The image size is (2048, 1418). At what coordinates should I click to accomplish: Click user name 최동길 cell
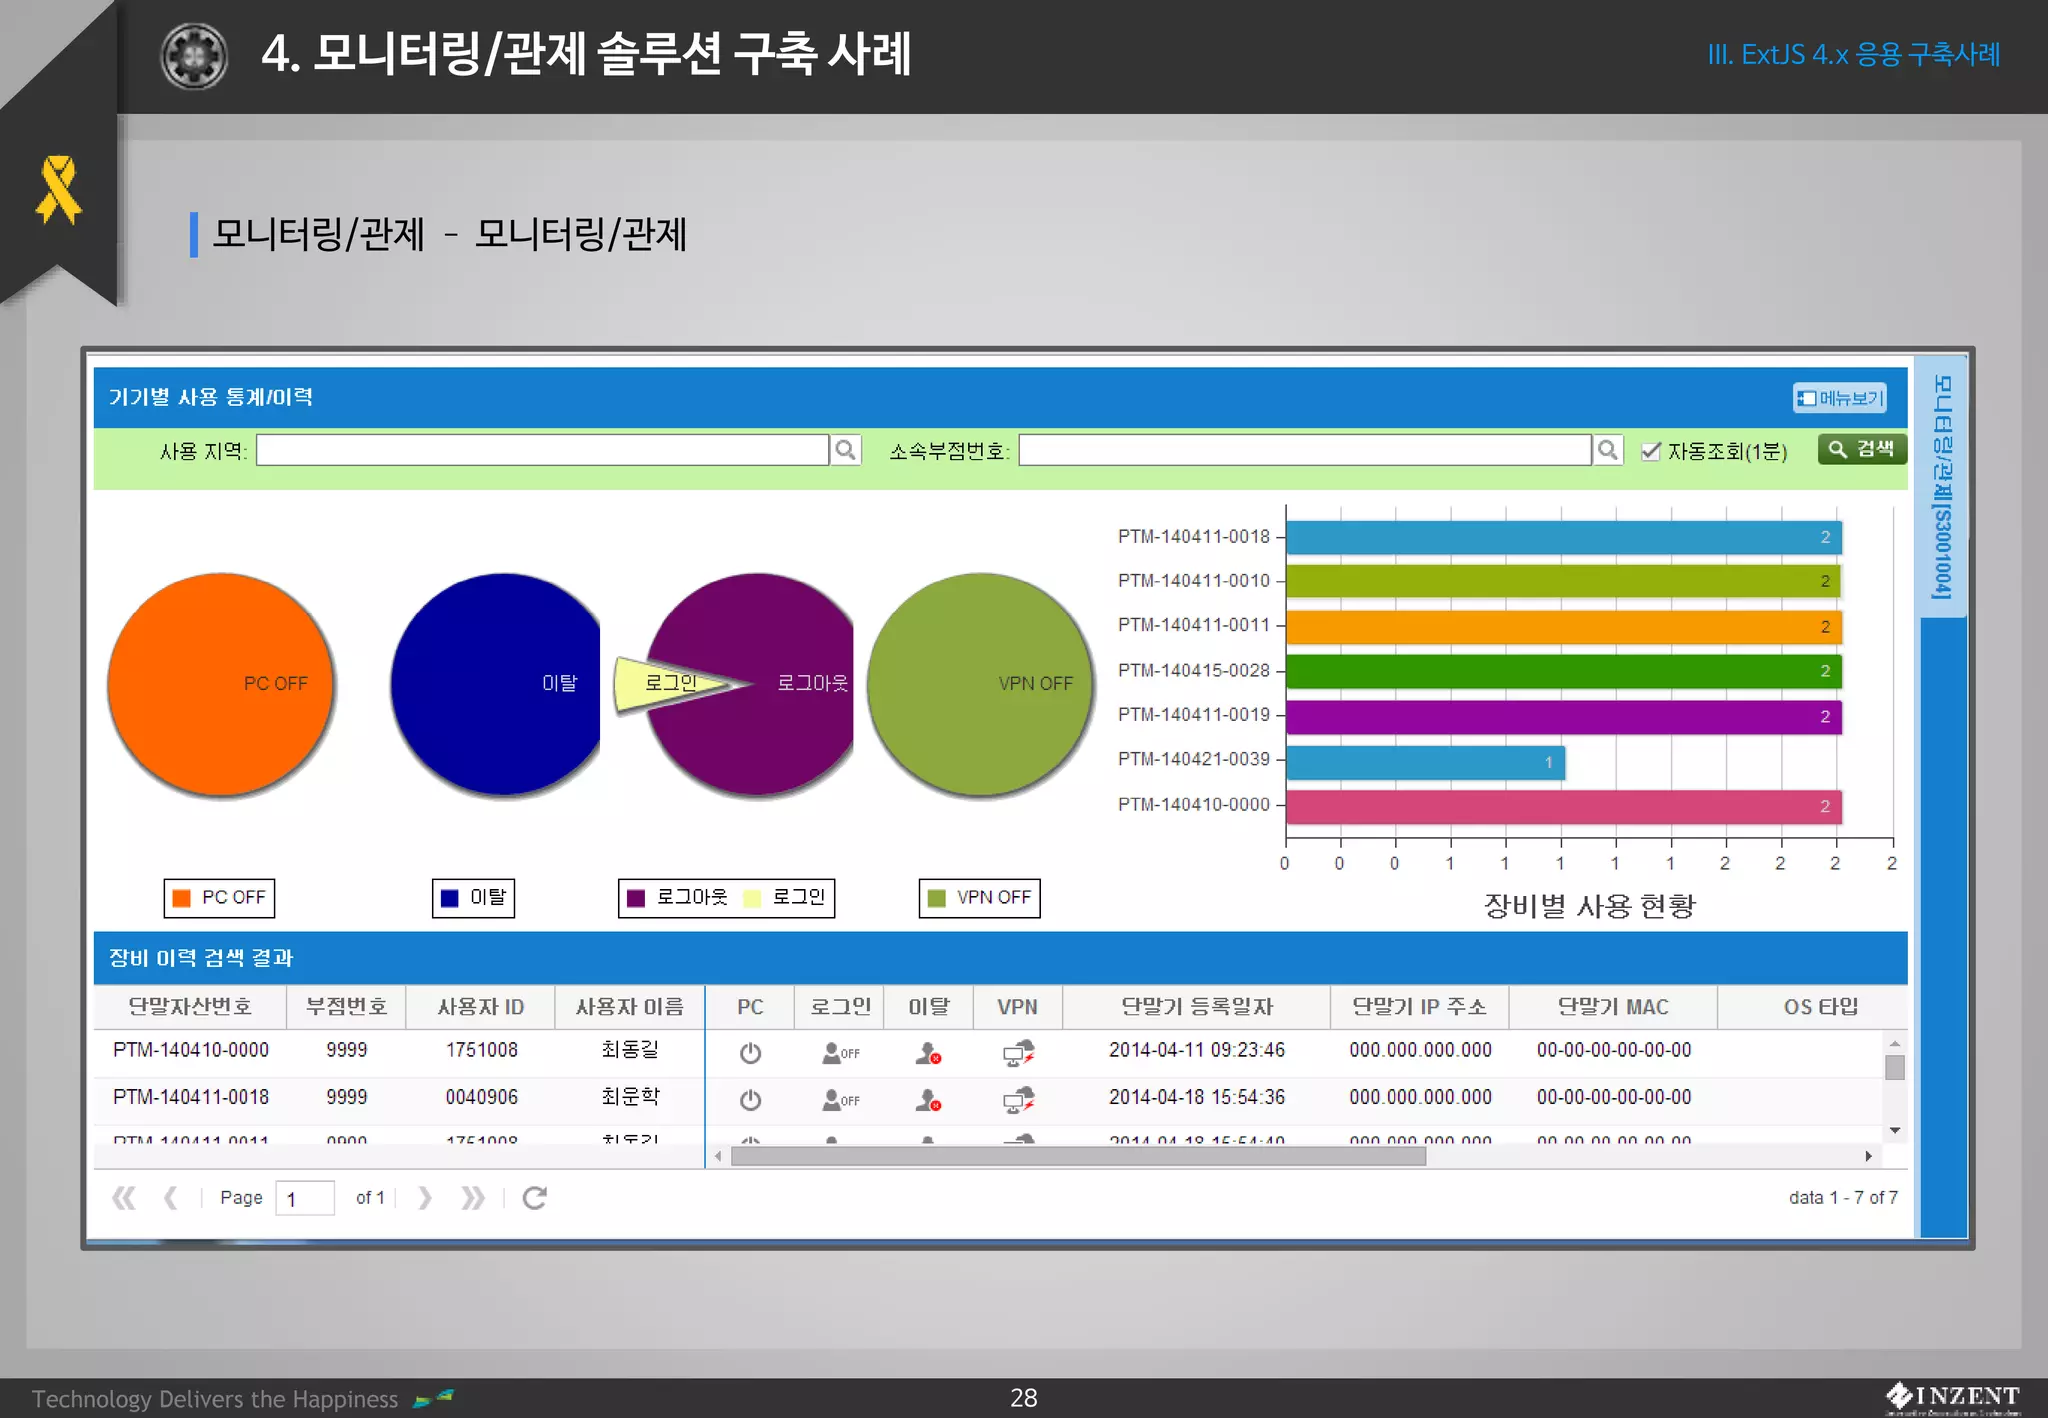(630, 1050)
